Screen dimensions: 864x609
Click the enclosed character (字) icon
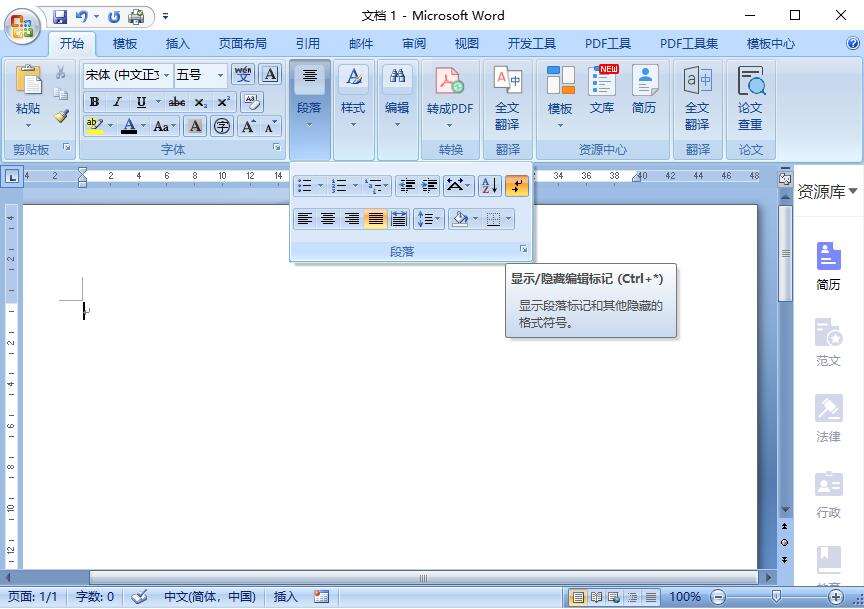[222, 126]
